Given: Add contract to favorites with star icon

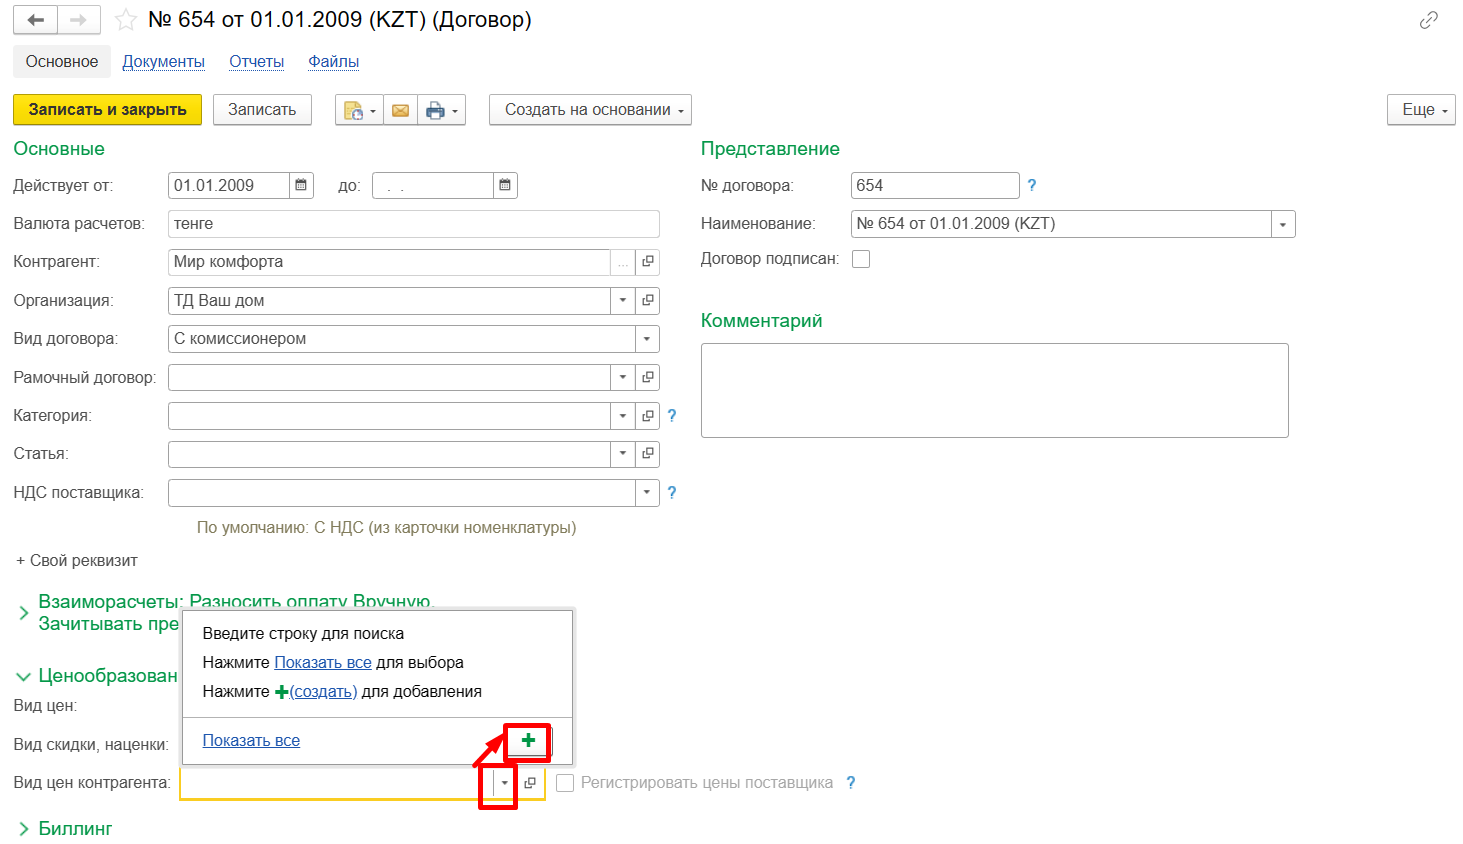Looking at the screenshot, I should point(126,20).
